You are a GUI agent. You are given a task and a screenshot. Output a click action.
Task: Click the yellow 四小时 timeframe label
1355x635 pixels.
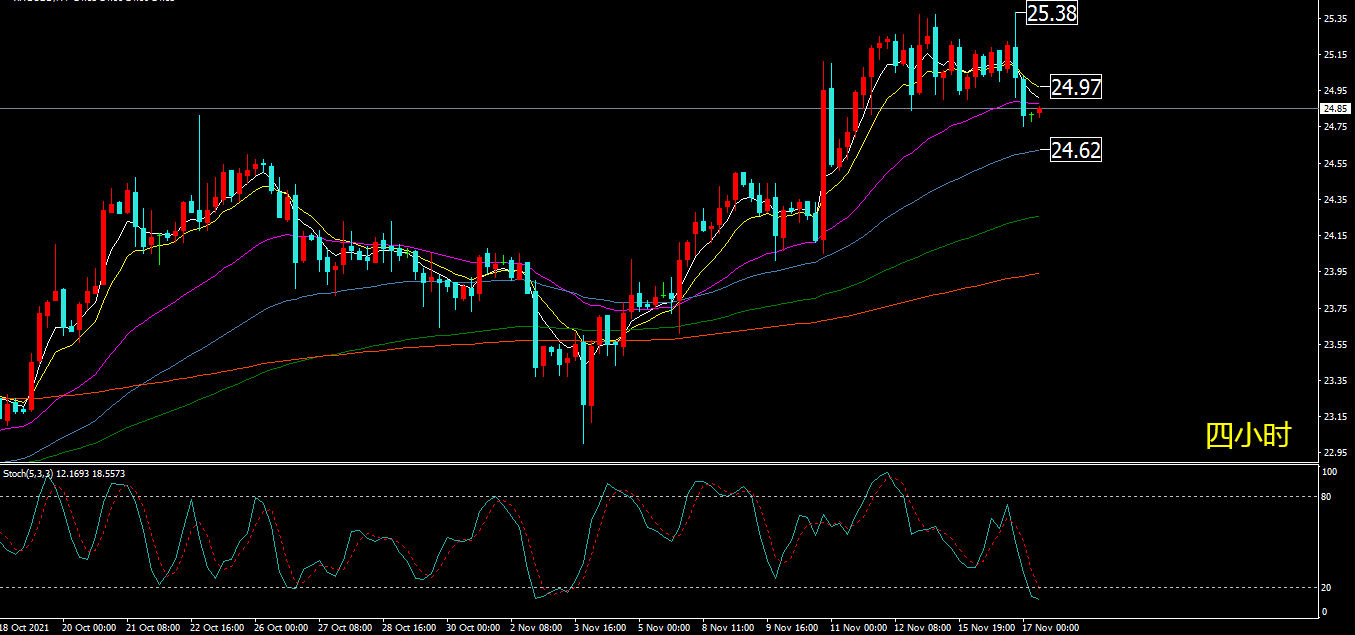click(1248, 435)
